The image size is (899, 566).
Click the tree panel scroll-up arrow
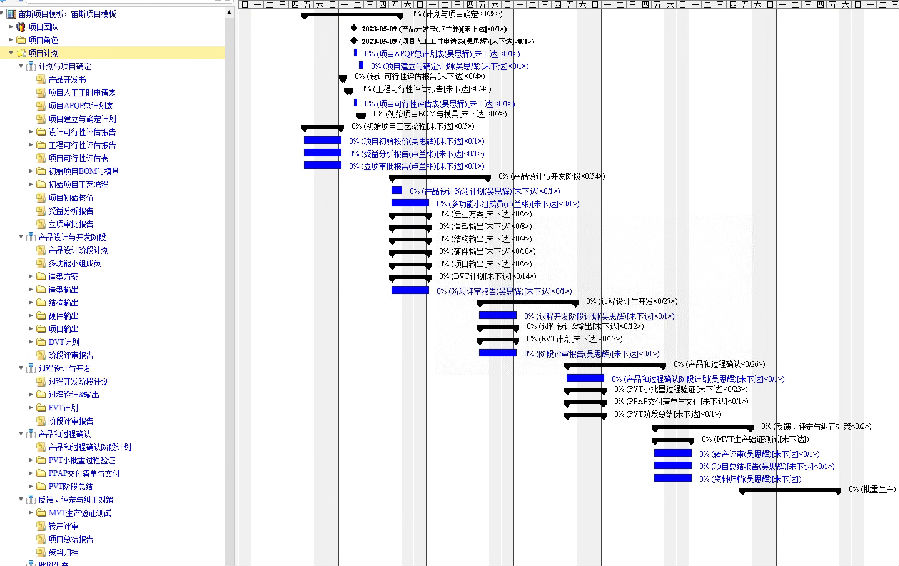(229, 13)
